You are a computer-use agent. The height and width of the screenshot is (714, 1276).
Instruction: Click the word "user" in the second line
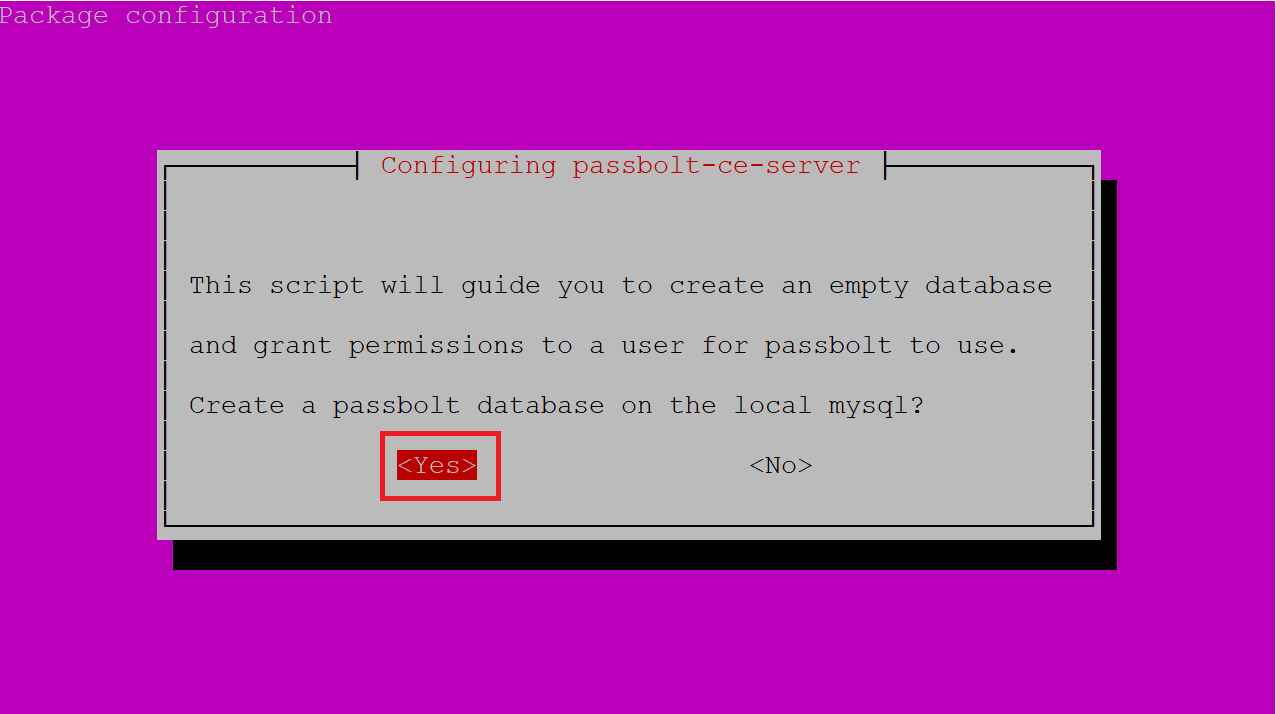coord(652,346)
